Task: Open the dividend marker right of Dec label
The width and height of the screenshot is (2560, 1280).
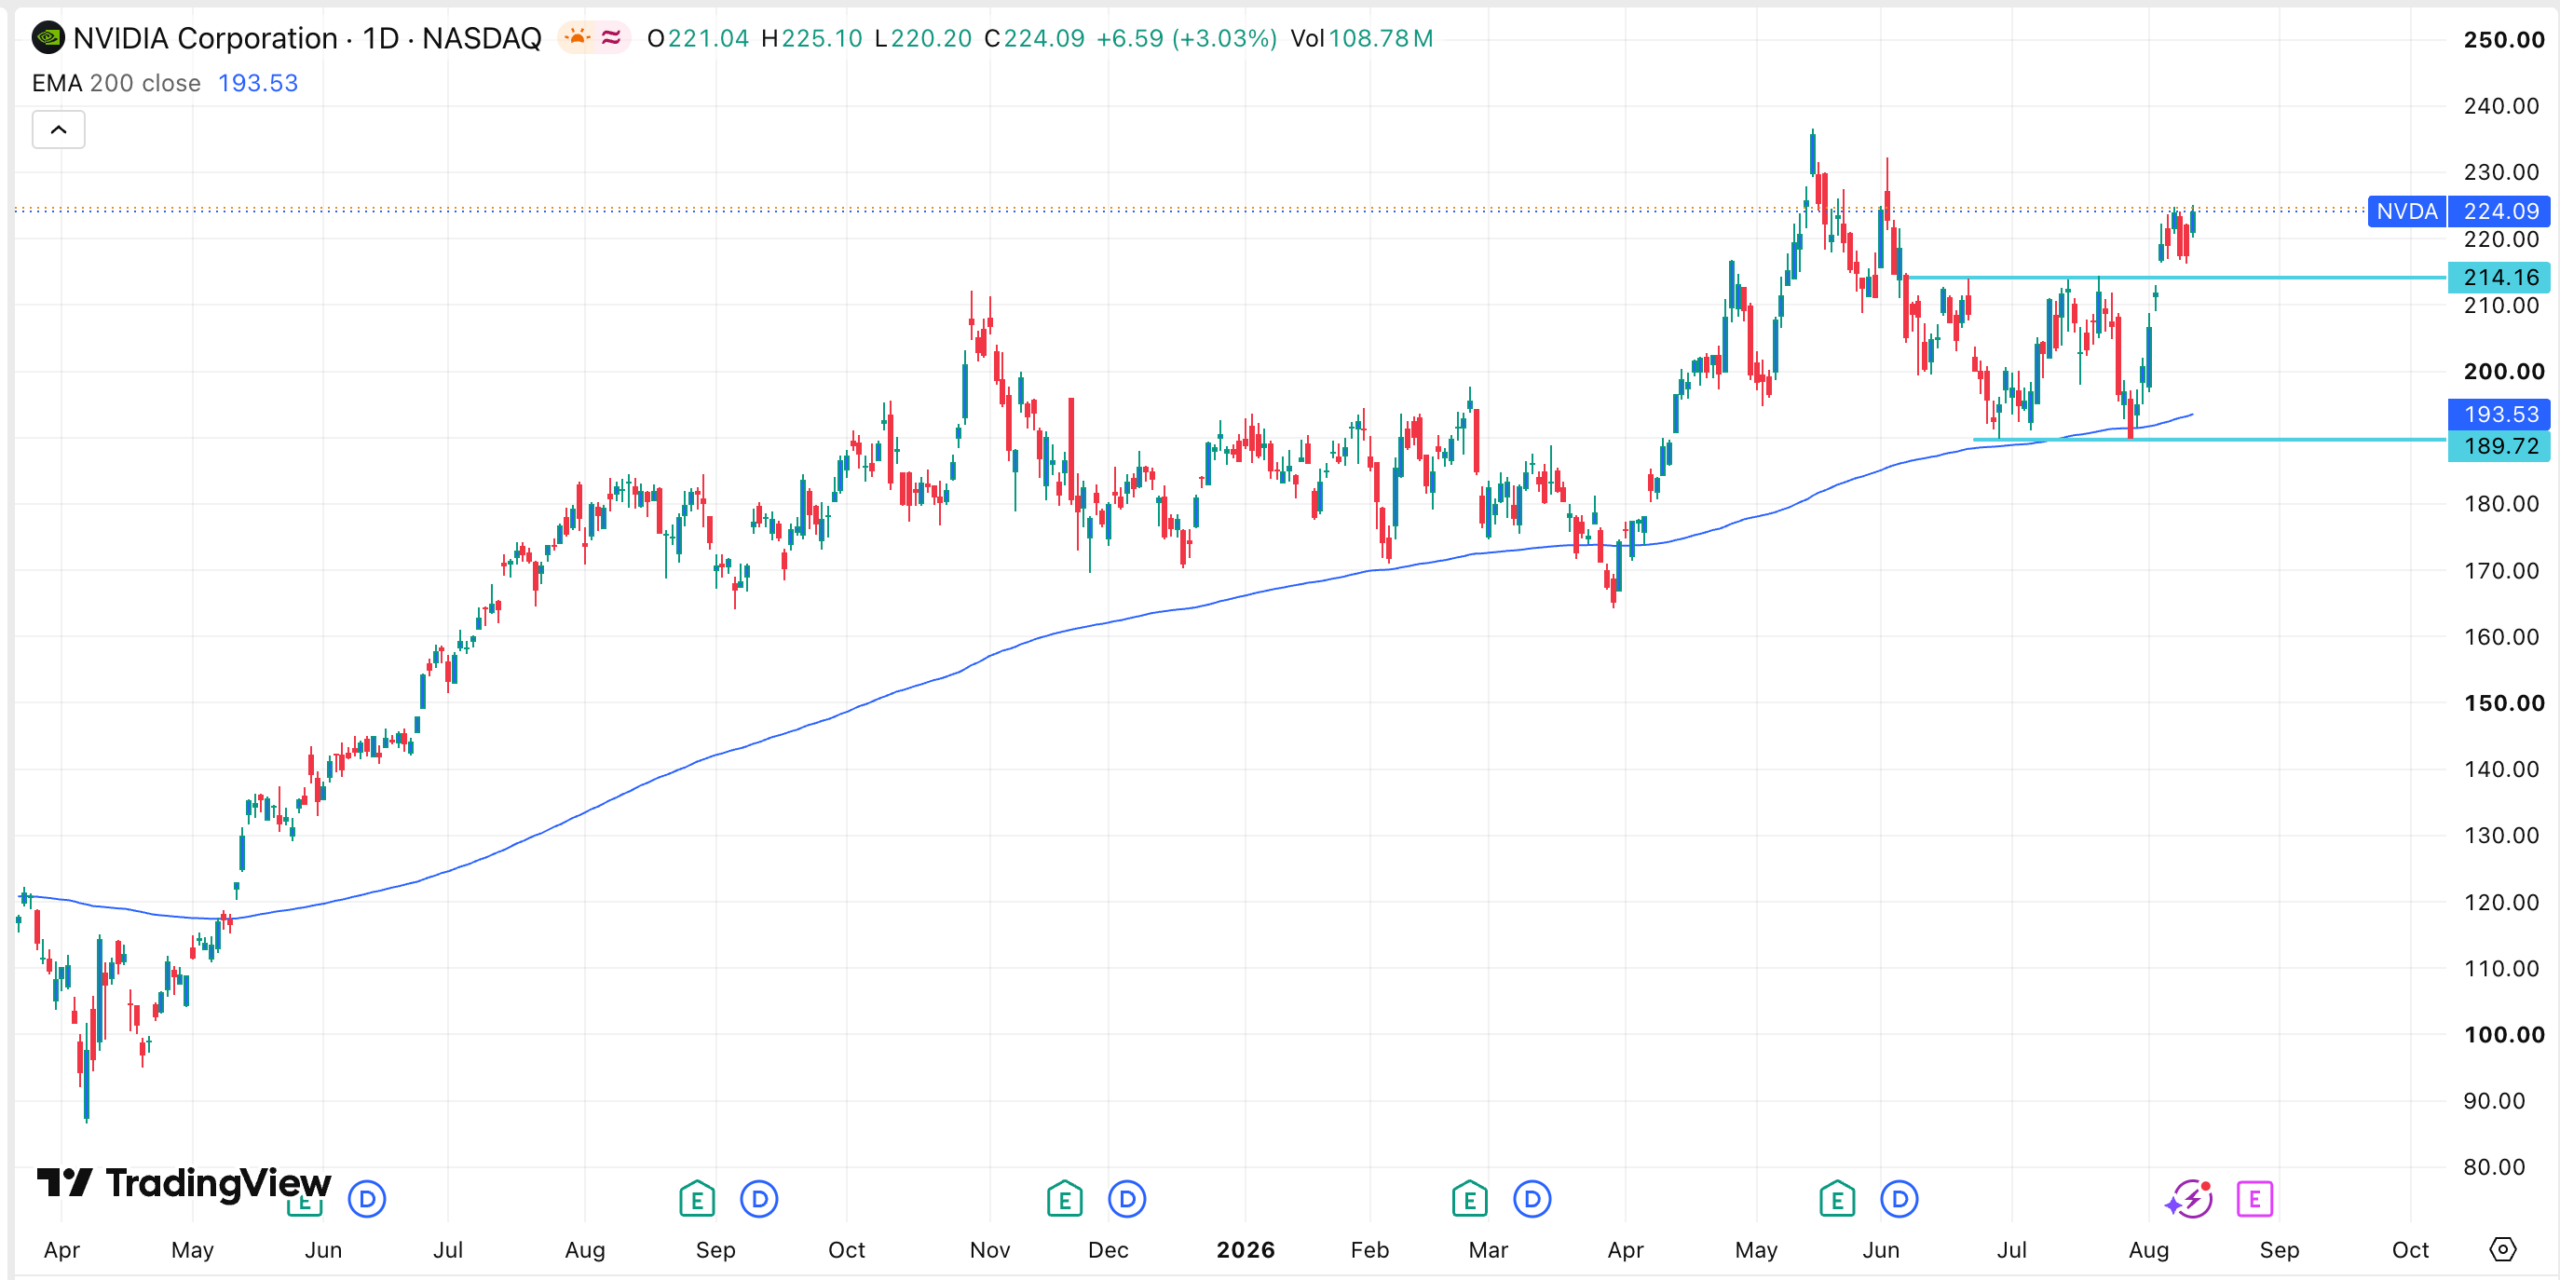Action: pos(1127,1199)
